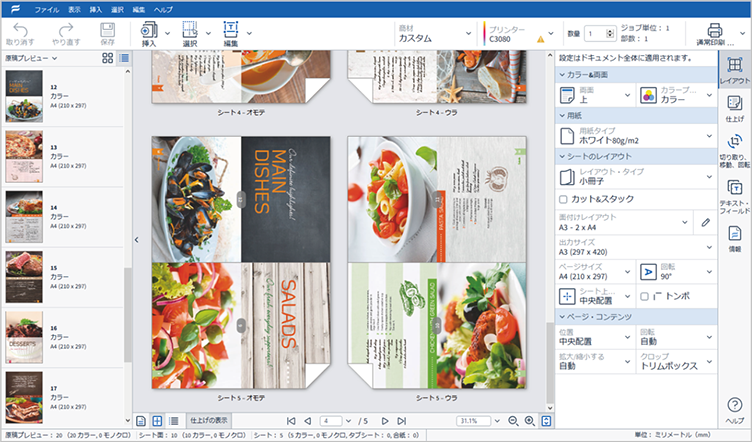Go to the last sheet

click(x=401, y=421)
